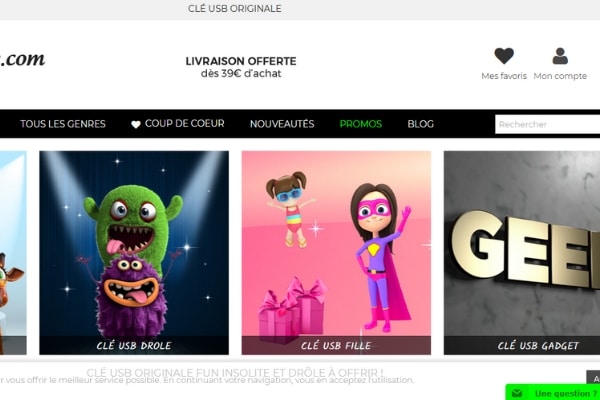600x400 pixels.
Task: Open the Blog page
Action: [x=421, y=124]
